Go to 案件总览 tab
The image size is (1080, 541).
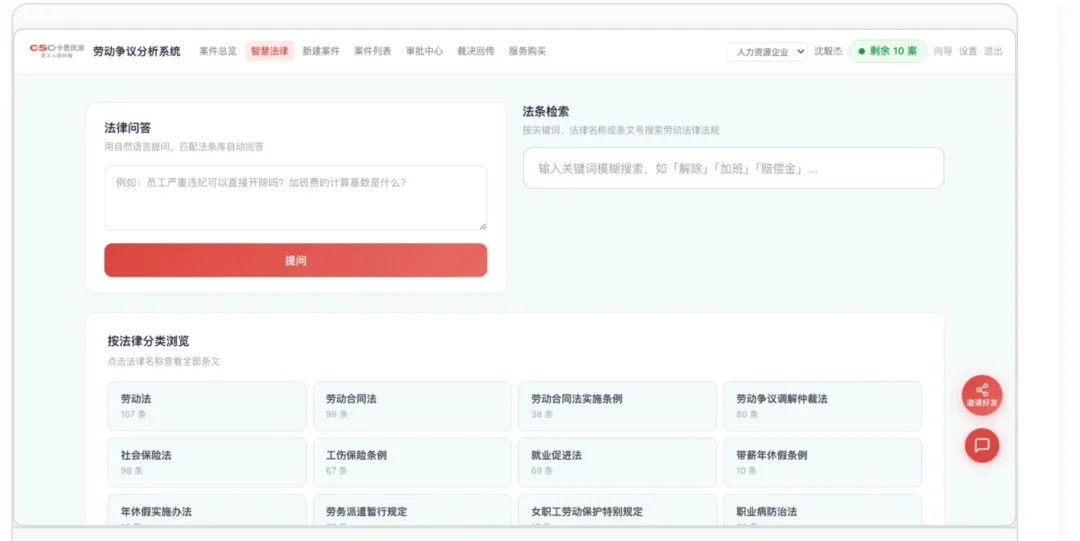click(x=218, y=51)
